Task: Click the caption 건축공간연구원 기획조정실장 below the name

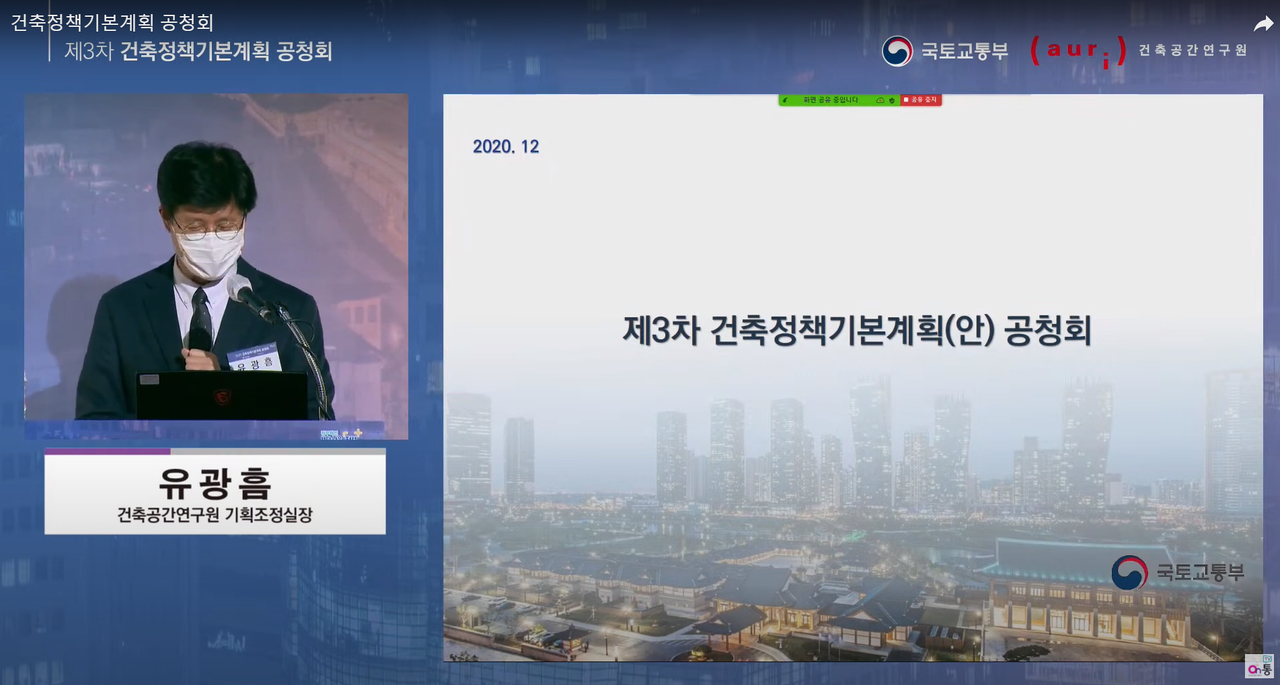Action: pos(214,514)
